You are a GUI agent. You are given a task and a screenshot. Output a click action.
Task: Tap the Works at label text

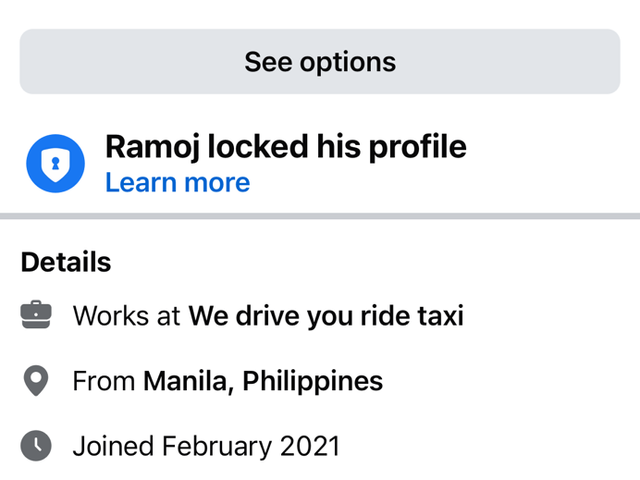click(x=126, y=316)
